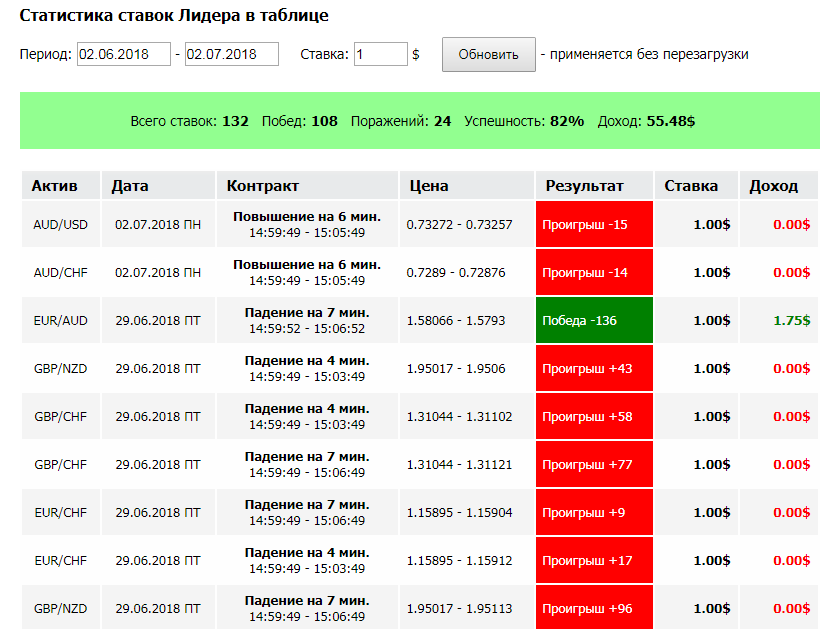Click the Контракт column header
The height and width of the screenshot is (629, 839).
[307, 186]
